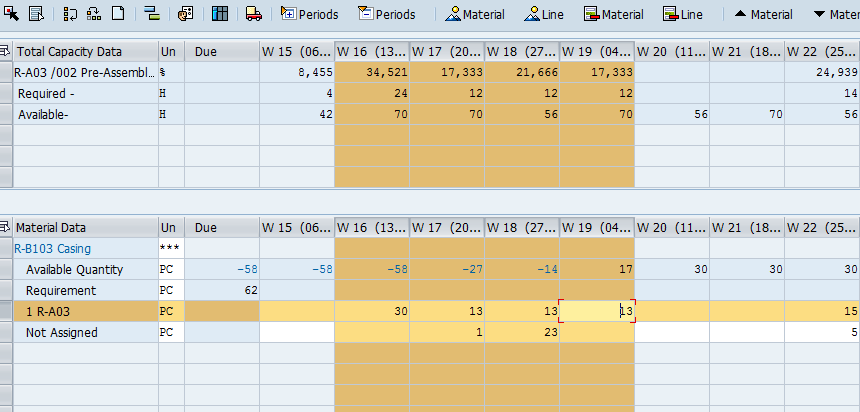Screen dimensions: 860x412
Task: Click Not Assigned value 23 in W 18
Action: (x=522, y=332)
